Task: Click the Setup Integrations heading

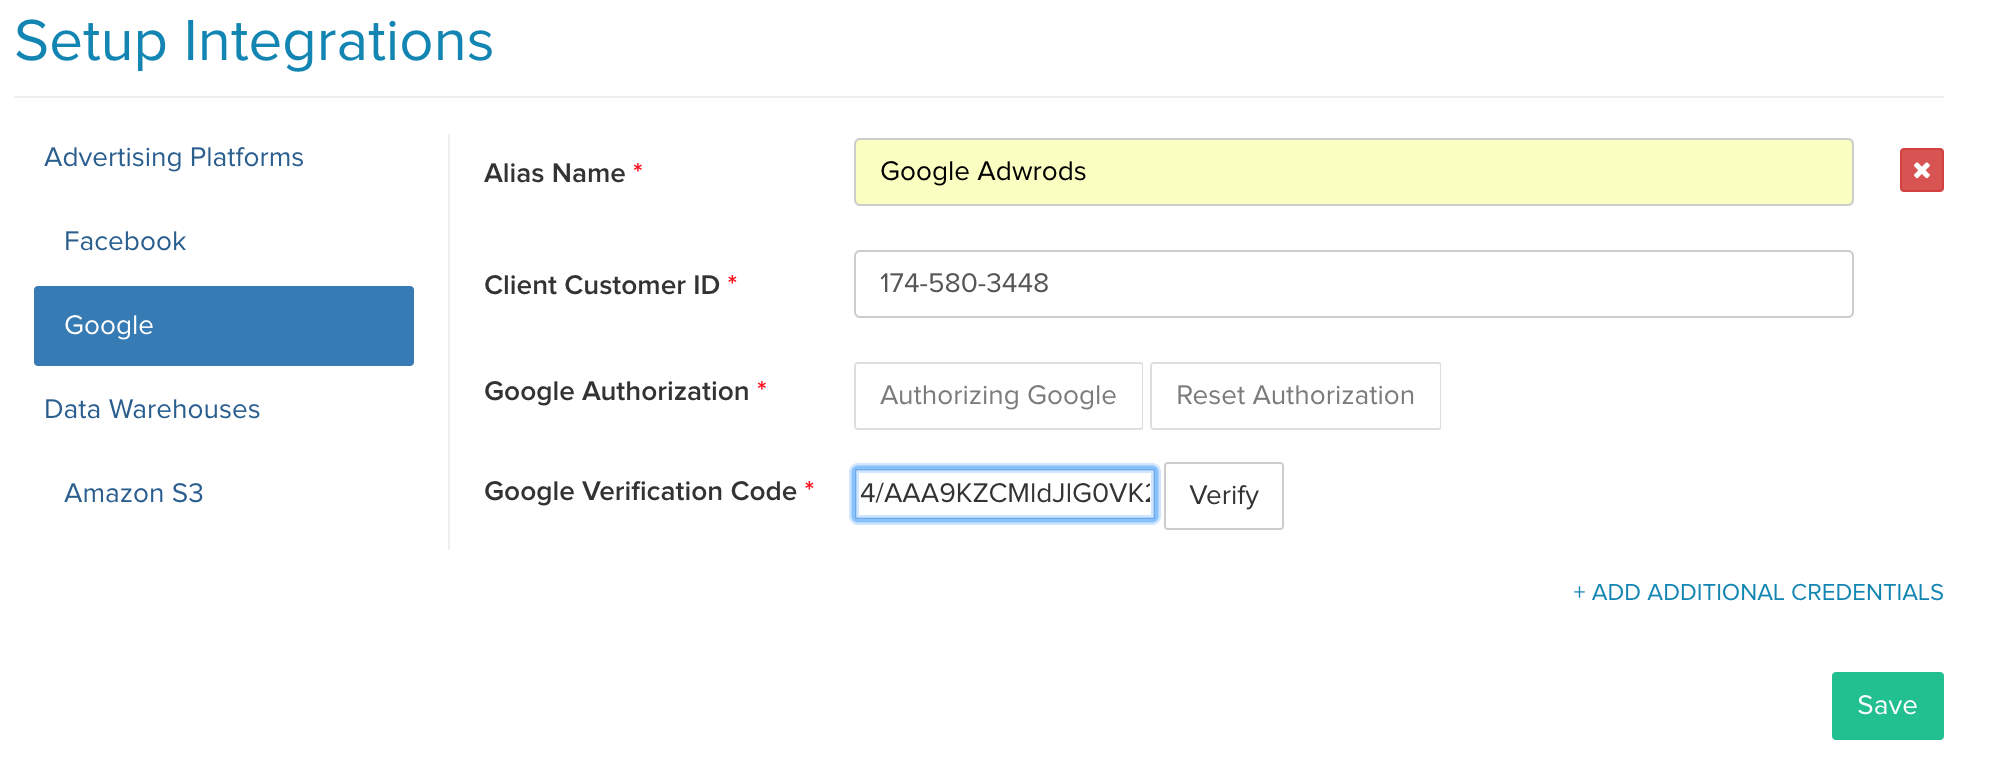Action: point(254,41)
